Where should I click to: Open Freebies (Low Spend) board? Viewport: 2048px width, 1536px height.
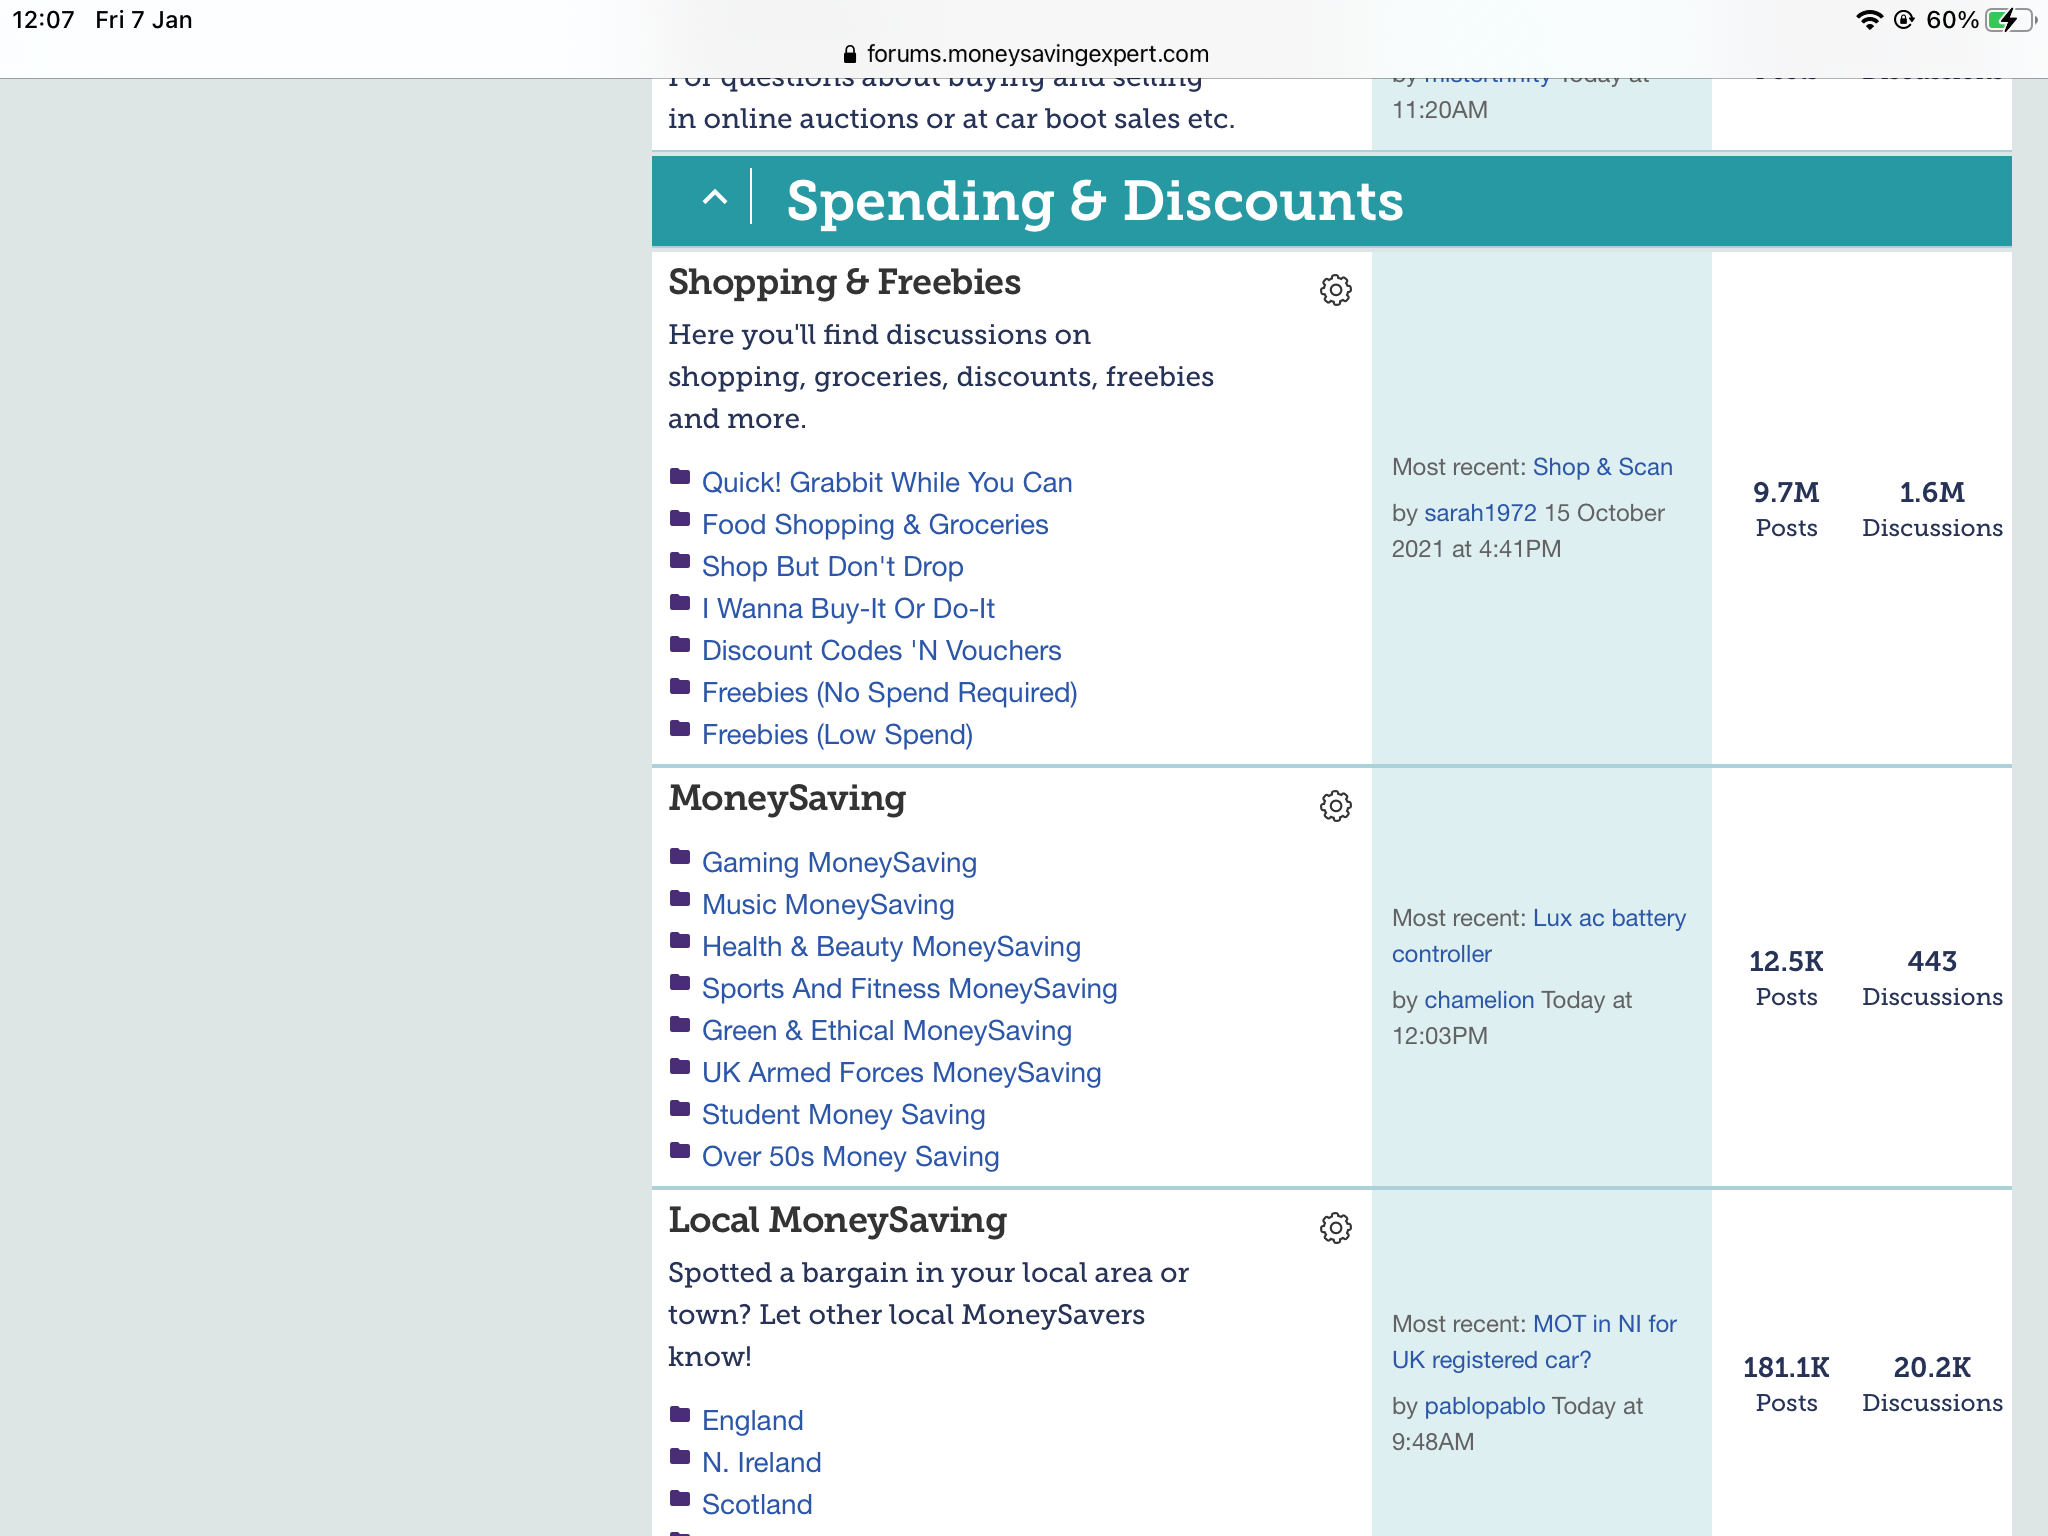click(837, 735)
